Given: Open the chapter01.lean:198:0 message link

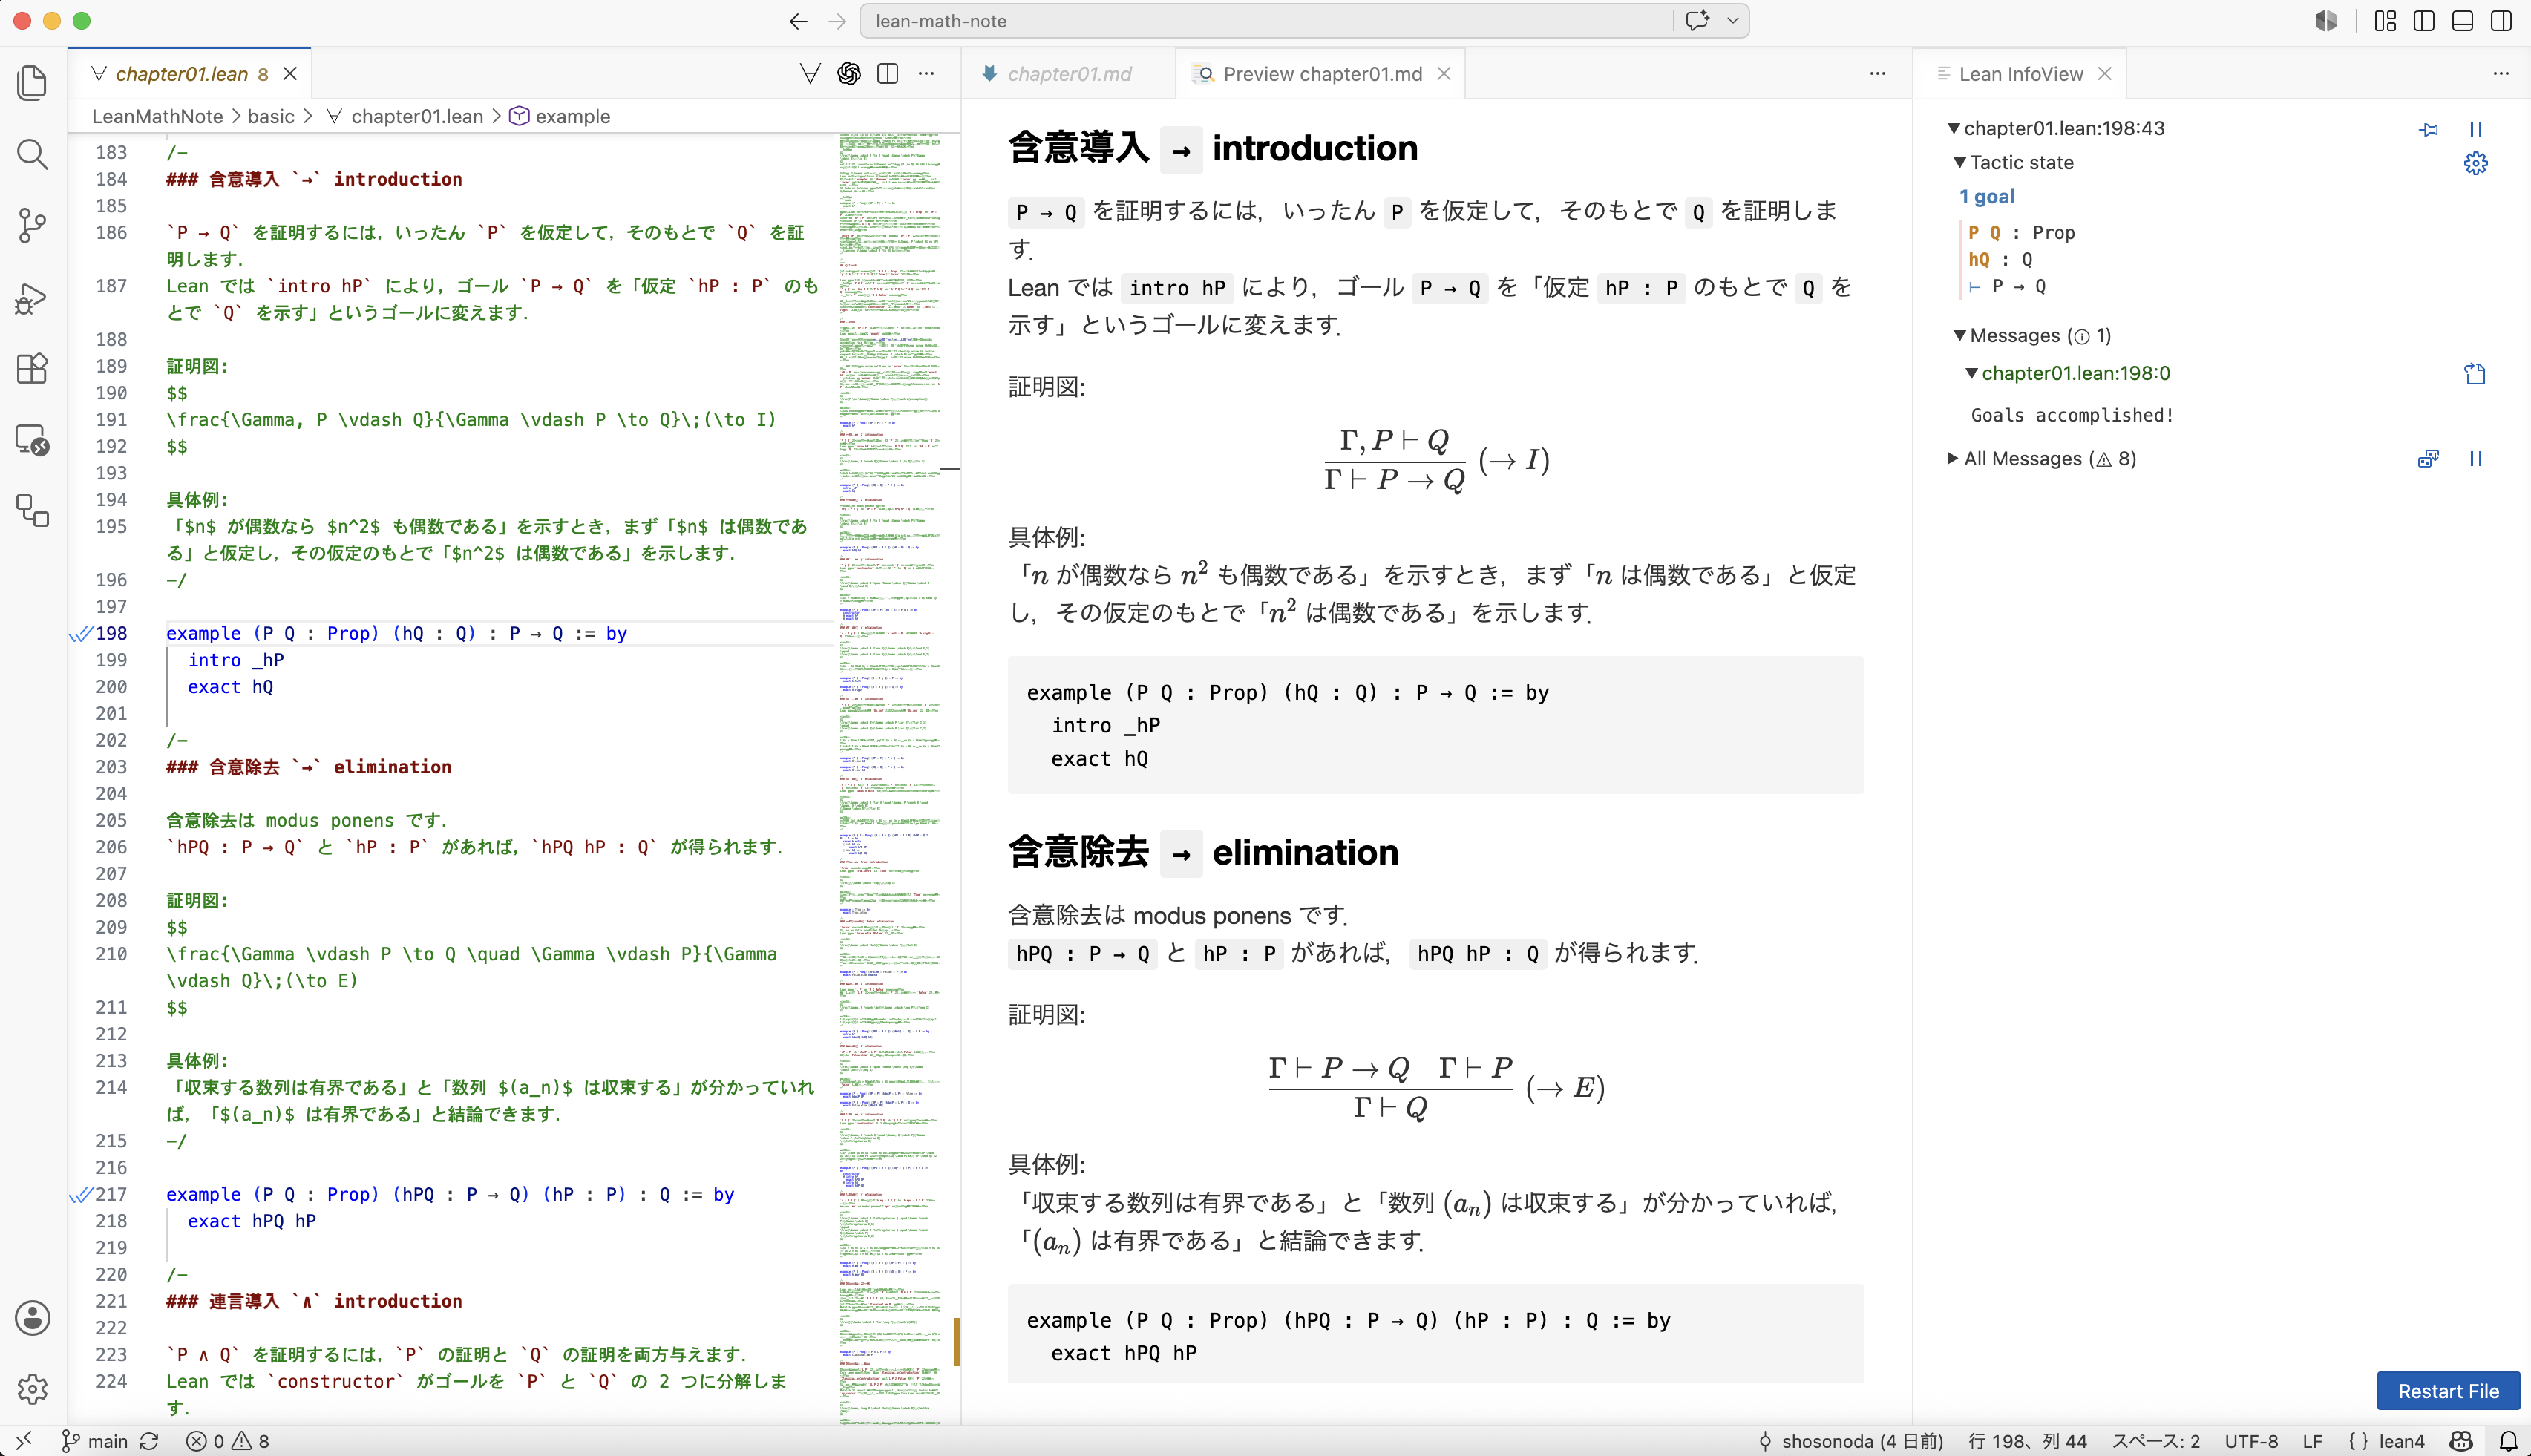Looking at the screenshot, I should coord(2075,374).
